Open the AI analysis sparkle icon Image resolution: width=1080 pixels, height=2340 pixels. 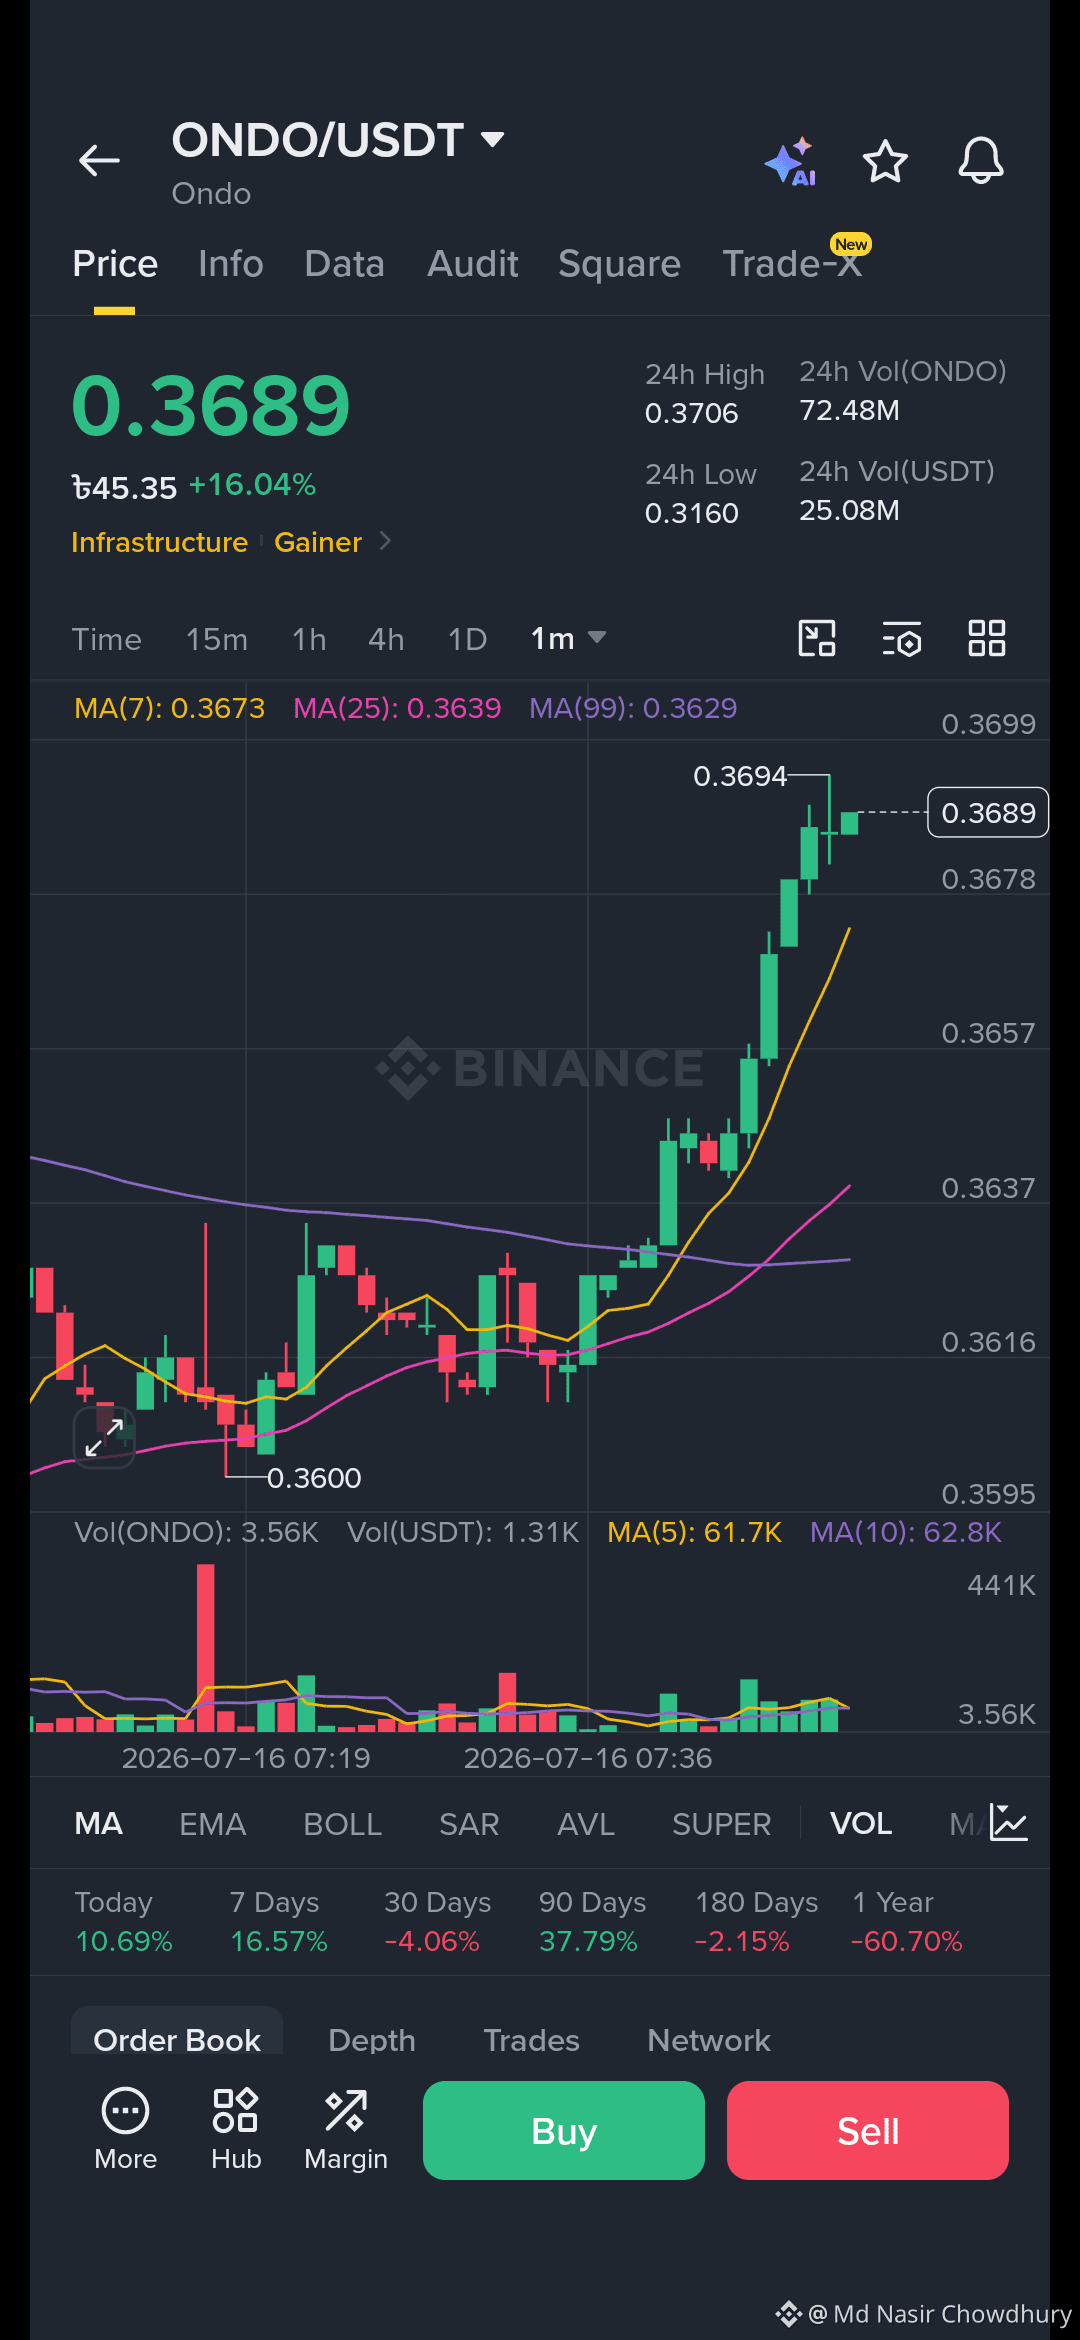tap(791, 161)
